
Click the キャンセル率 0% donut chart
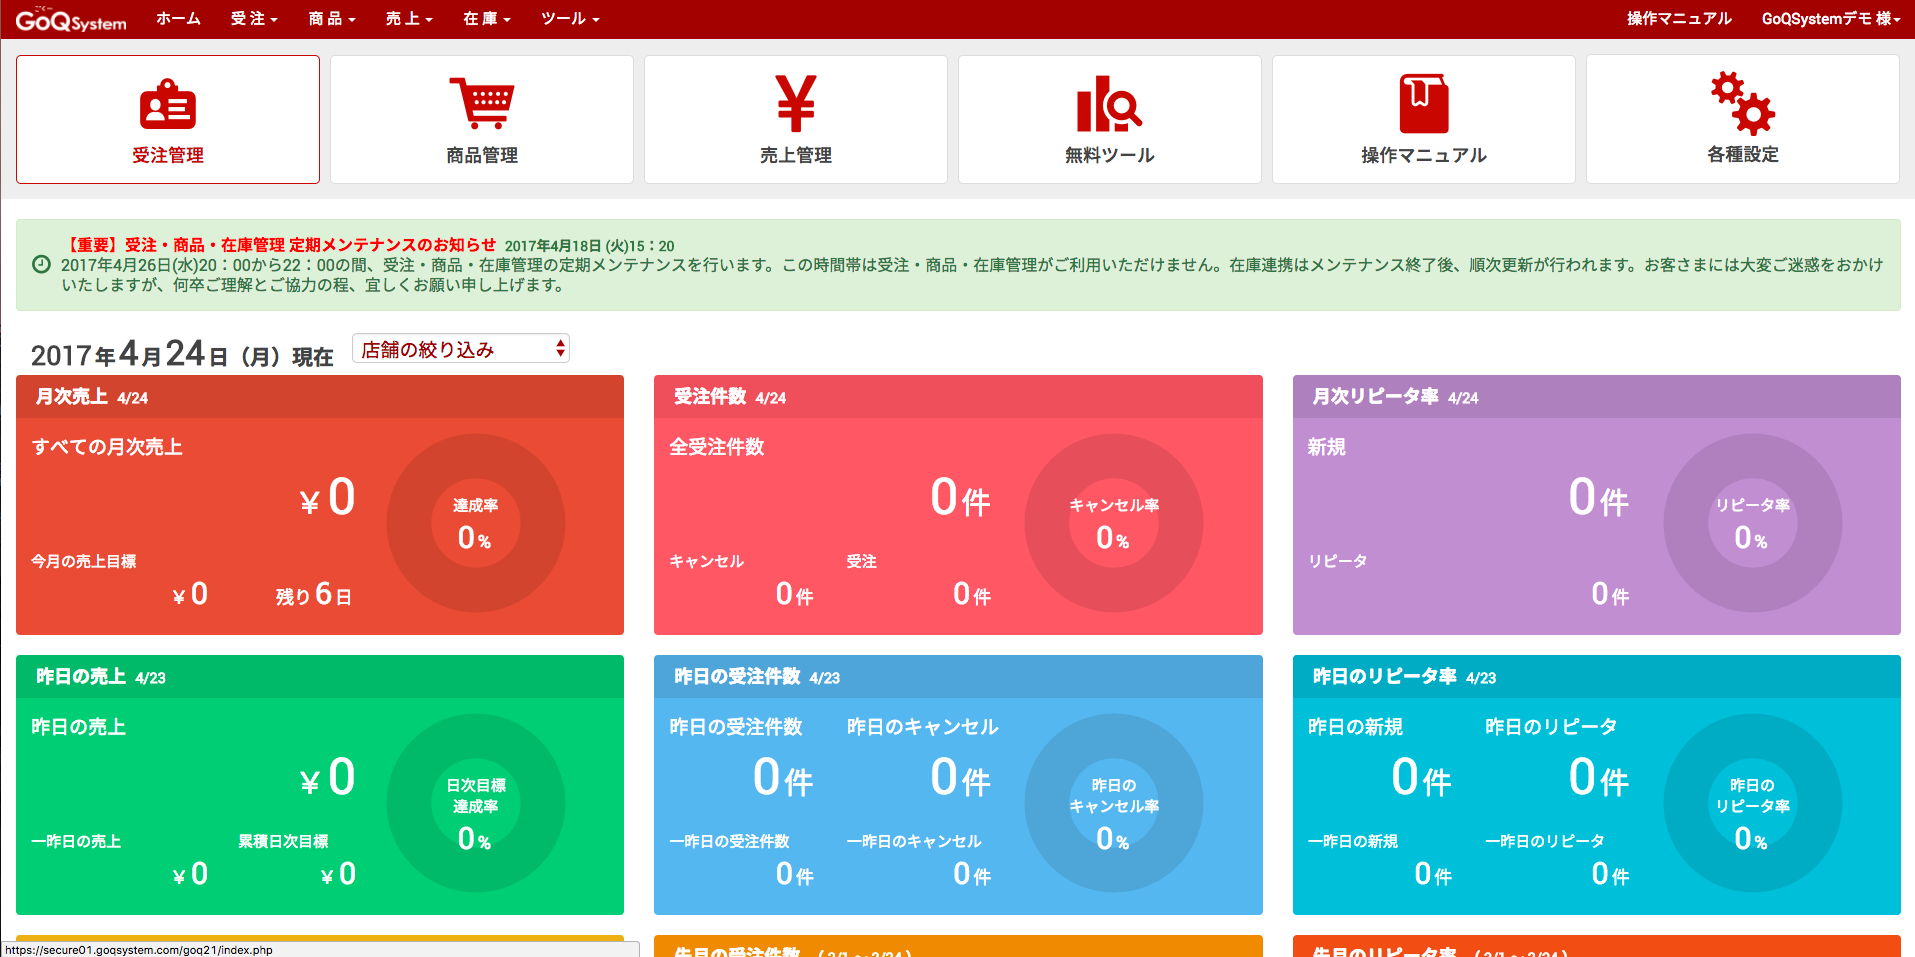pos(1114,523)
